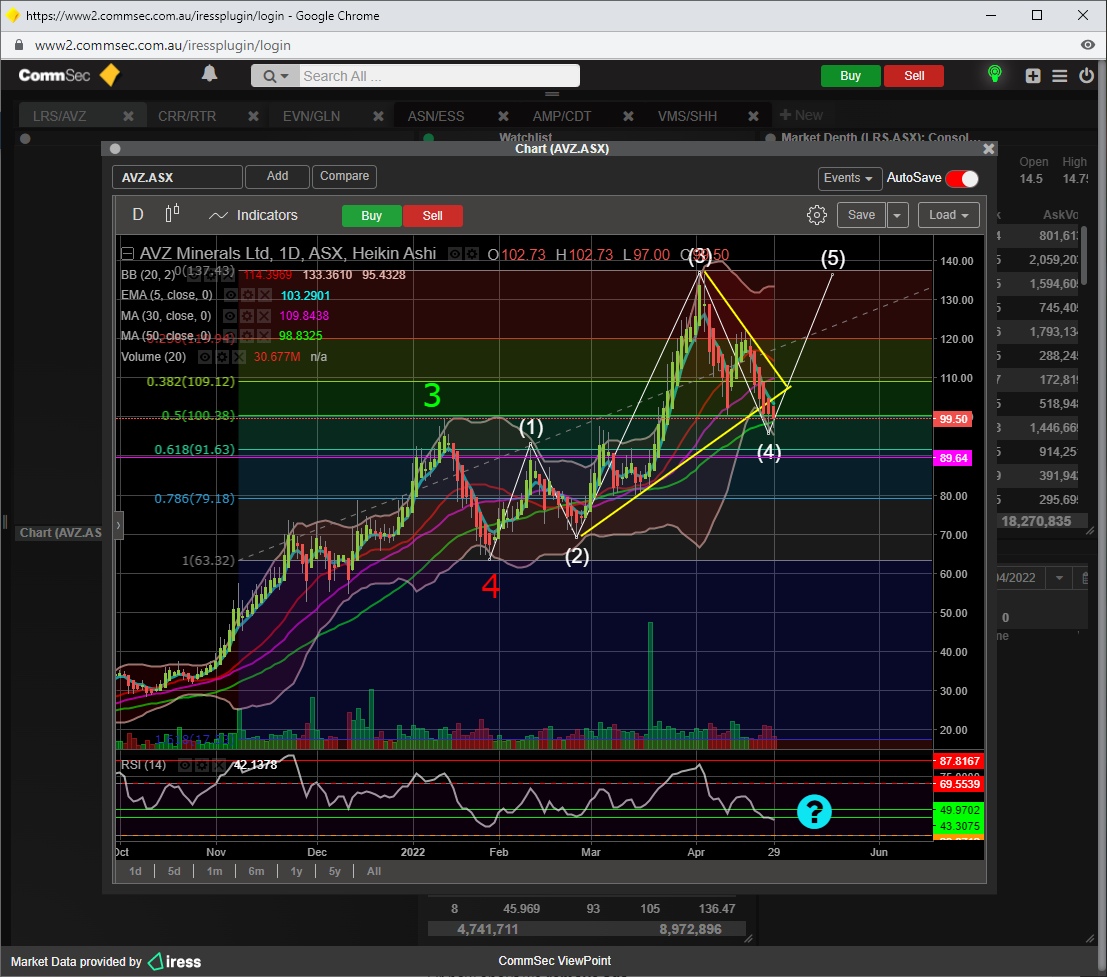Collapse the AVZ Minerals legend box
This screenshot has width=1107, height=977.
point(128,254)
